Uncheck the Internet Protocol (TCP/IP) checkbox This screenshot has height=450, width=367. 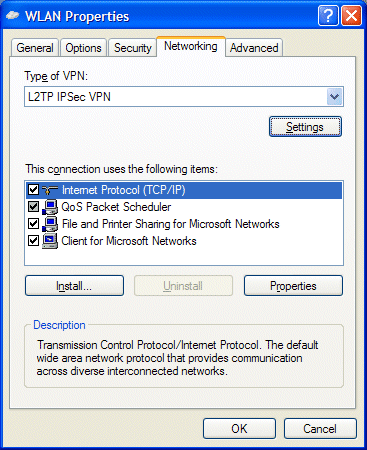pos(33,190)
